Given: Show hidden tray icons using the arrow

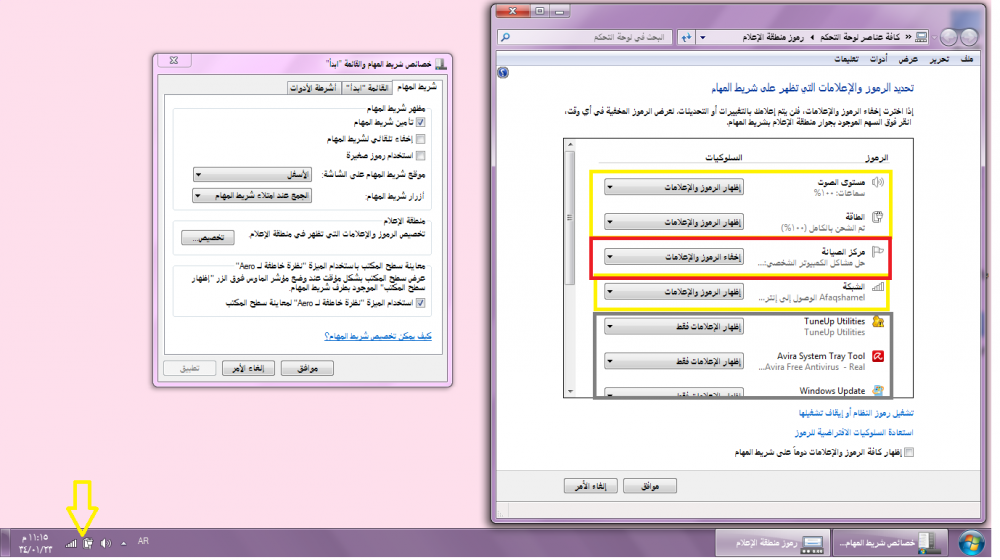Looking at the screenshot, I should click(x=124, y=542).
